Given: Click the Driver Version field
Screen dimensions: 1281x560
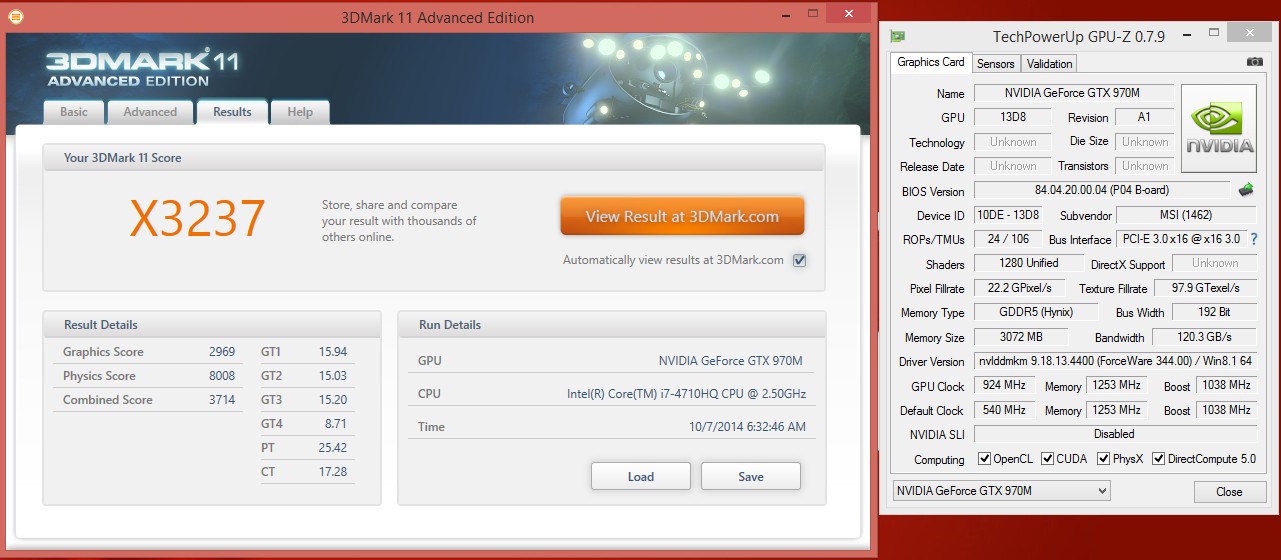Looking at the screenshot, I should tap(1115, 361).
